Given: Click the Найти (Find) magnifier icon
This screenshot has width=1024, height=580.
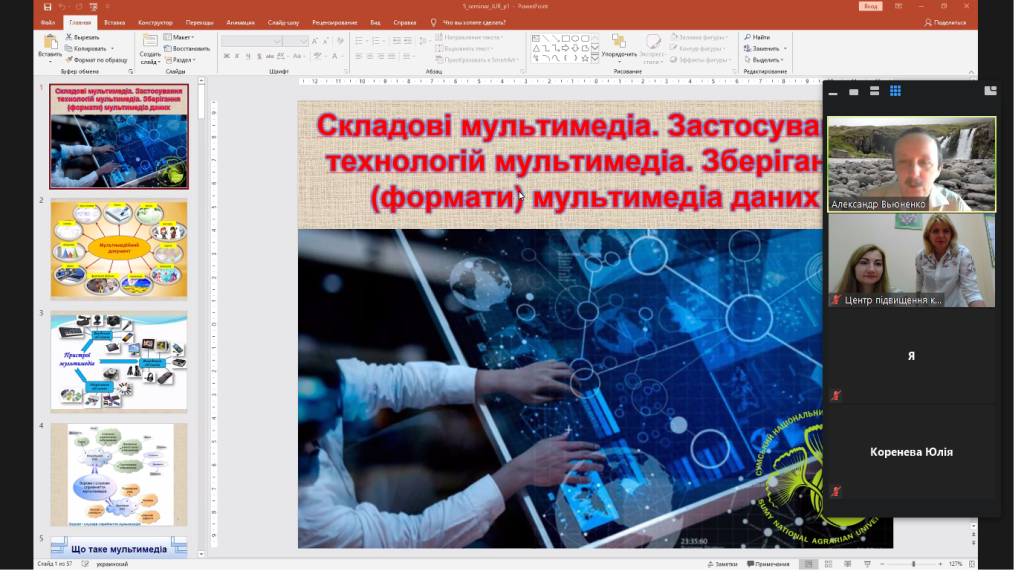Looking at the screenshot, I should coord(747,37).
